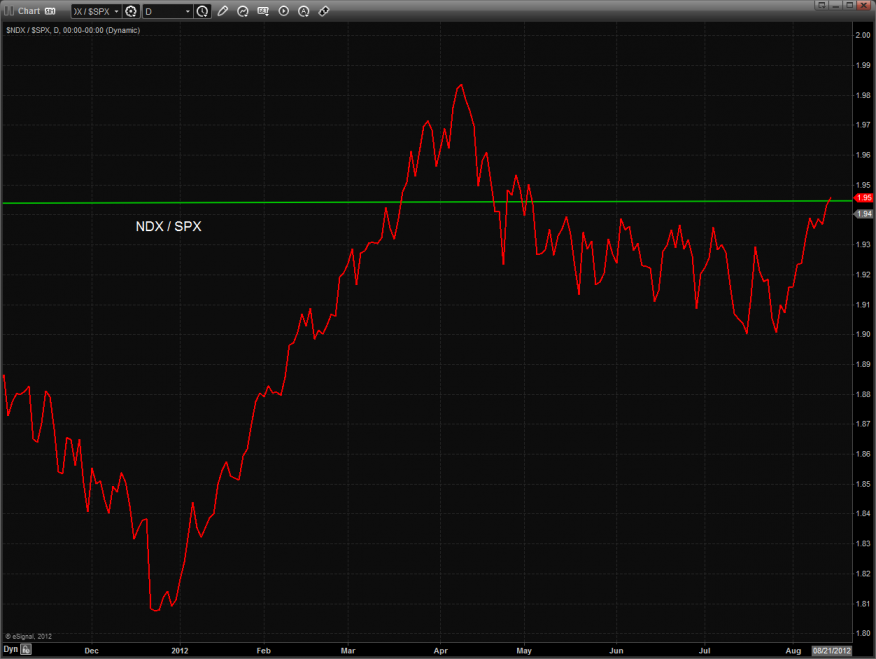Click the circled A alerts icon
The image size is (876, 659).
pos(304,11)
